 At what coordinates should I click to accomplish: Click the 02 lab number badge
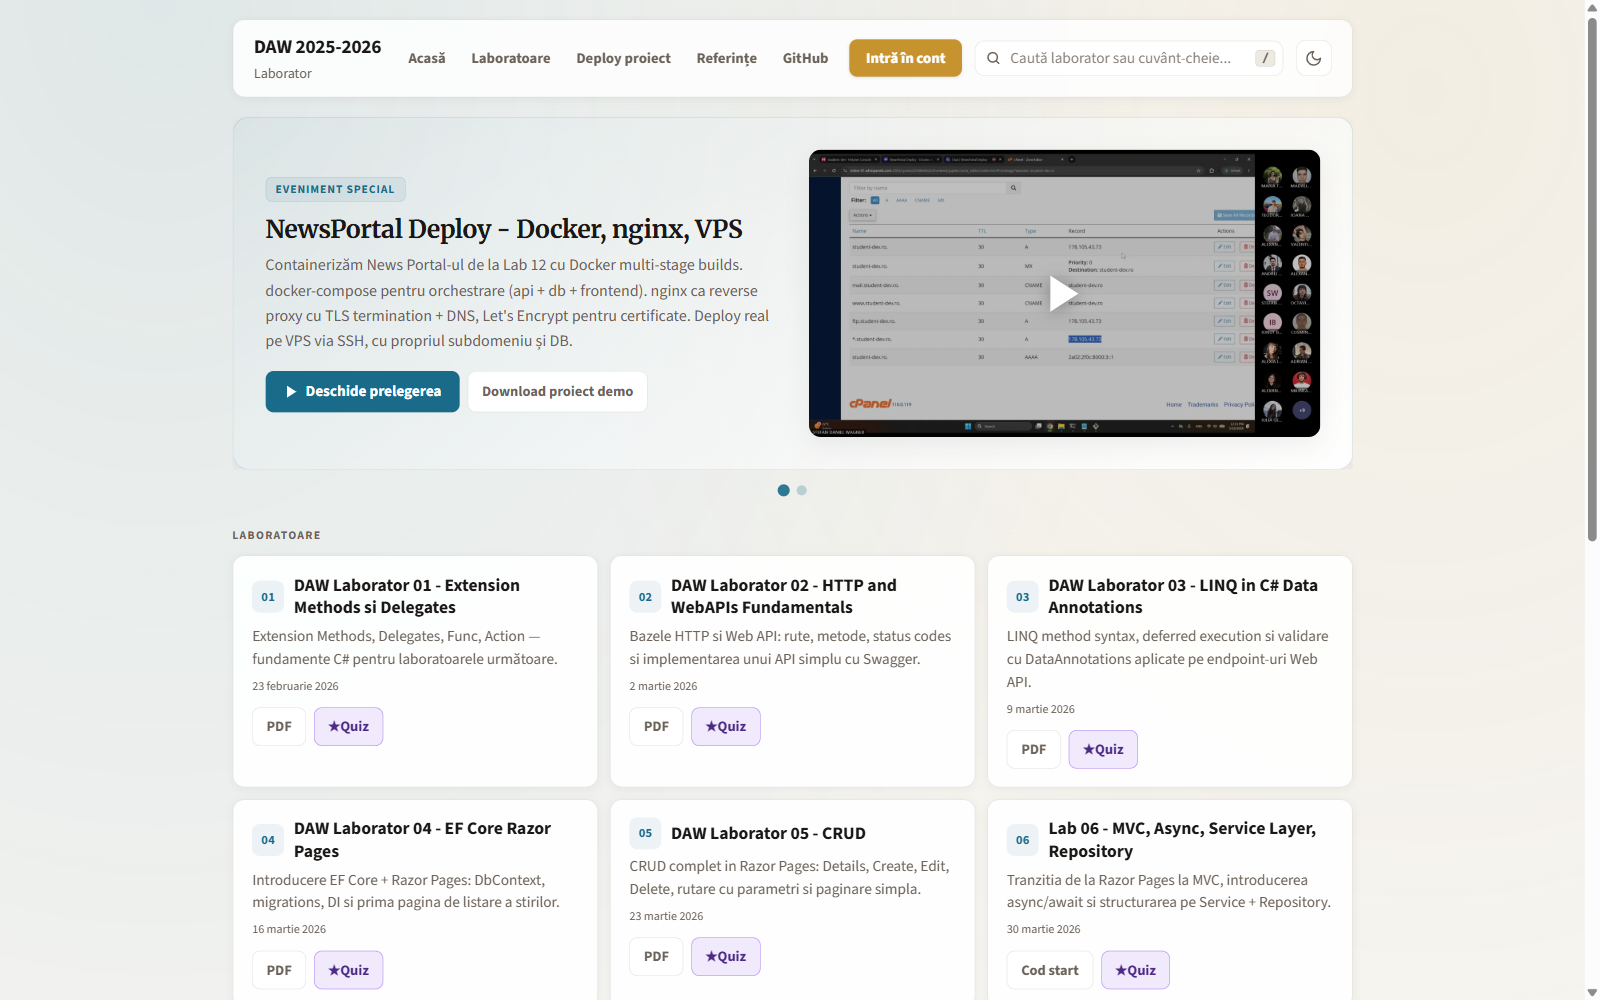coord(645,597)
